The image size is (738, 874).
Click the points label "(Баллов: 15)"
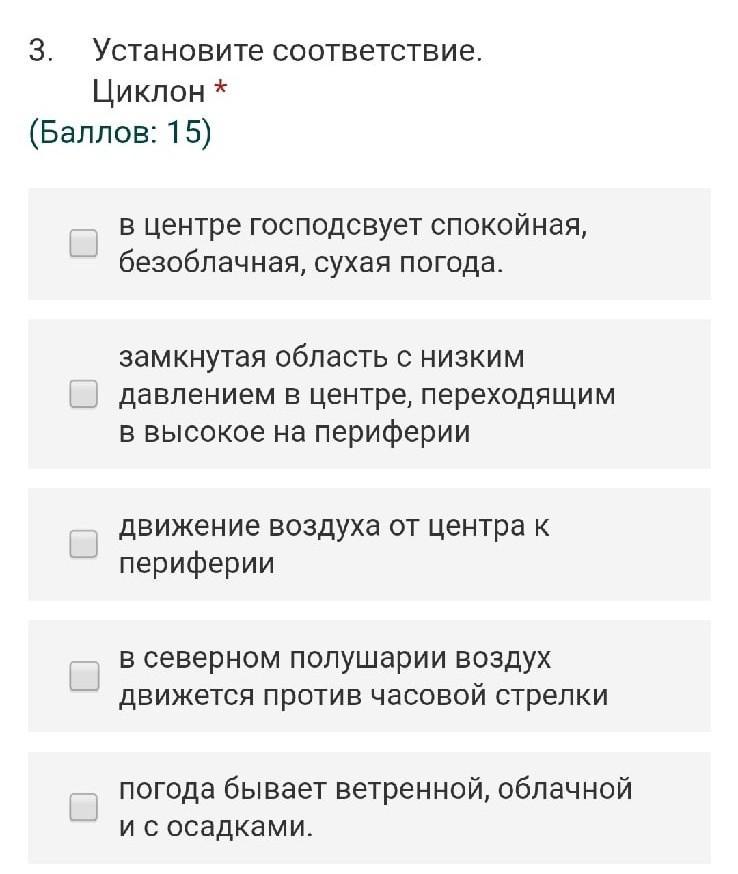tap(120, 132)
